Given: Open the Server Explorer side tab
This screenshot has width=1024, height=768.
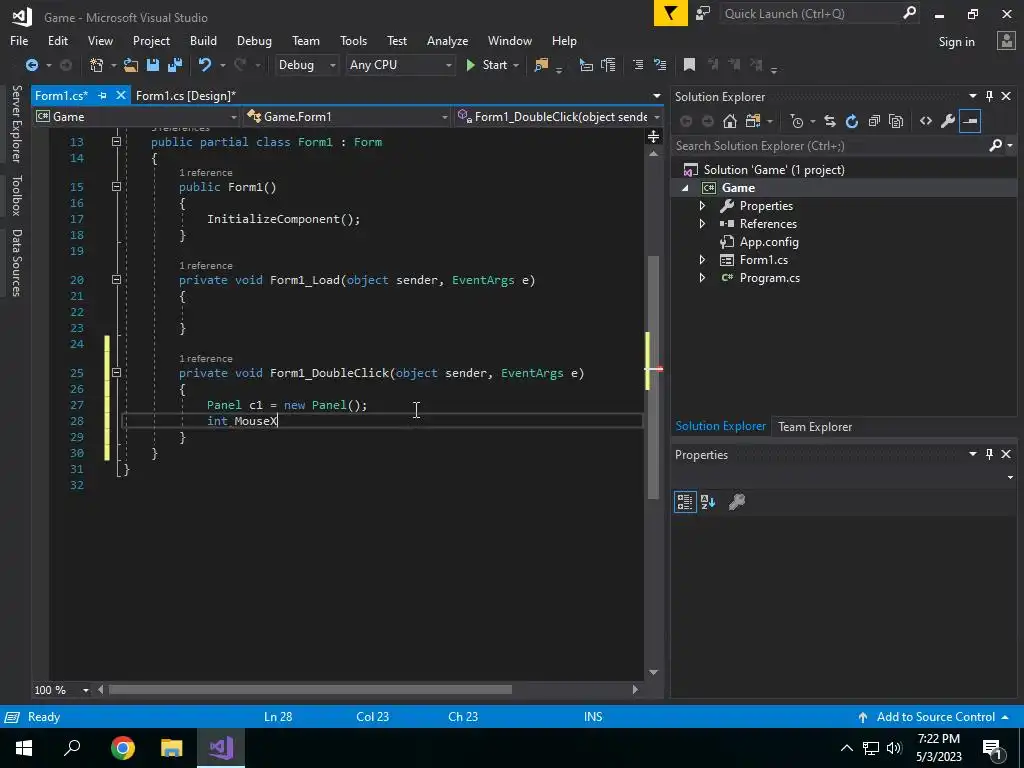Looking at the screenshot, I should point(17,123).
